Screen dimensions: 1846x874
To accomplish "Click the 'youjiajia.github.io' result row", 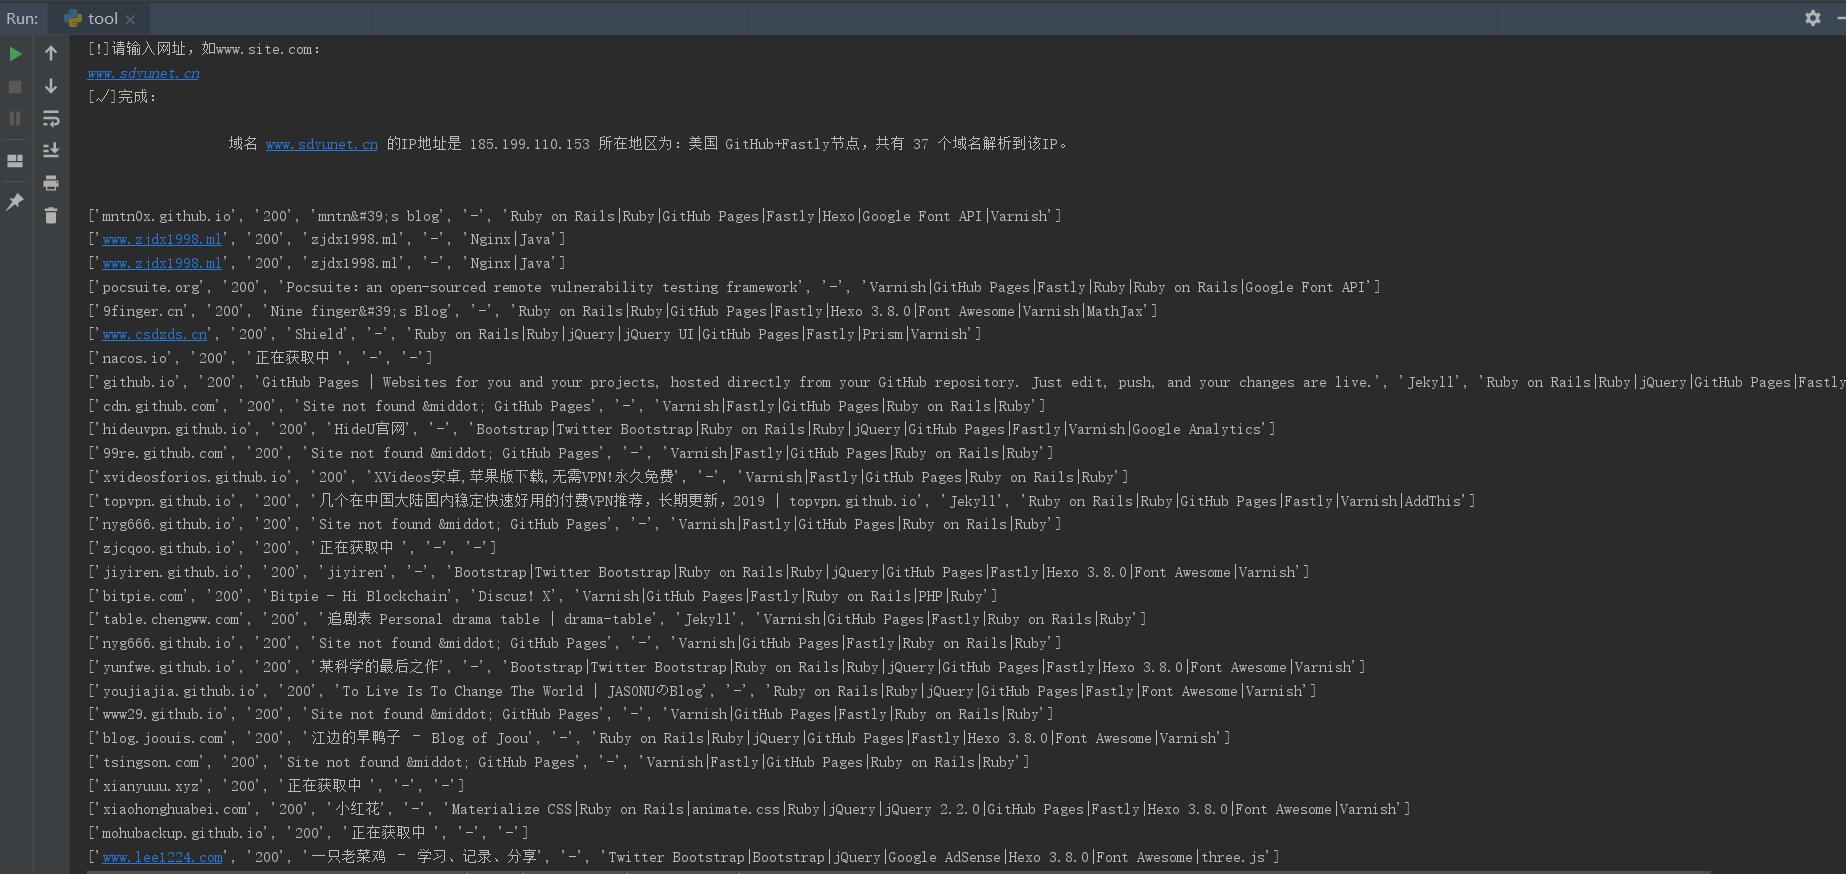I will [702, 691].
